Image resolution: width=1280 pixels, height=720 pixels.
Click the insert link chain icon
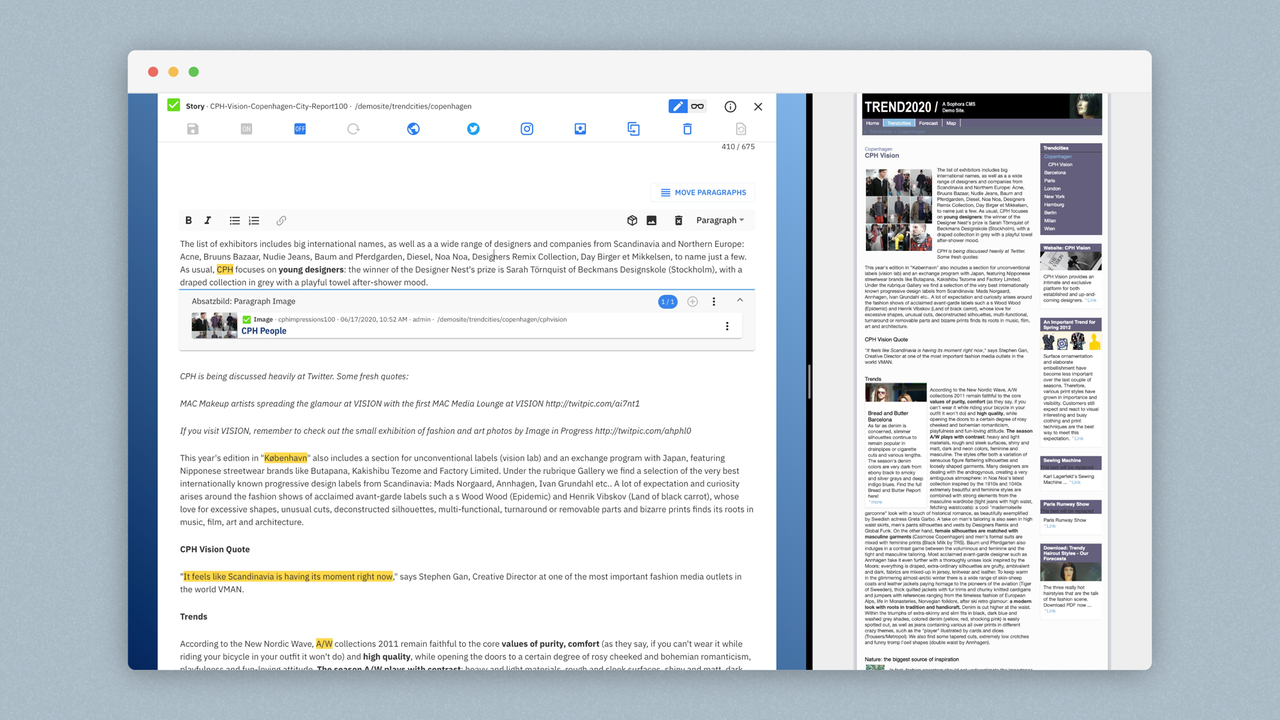(x=281, y=220)
